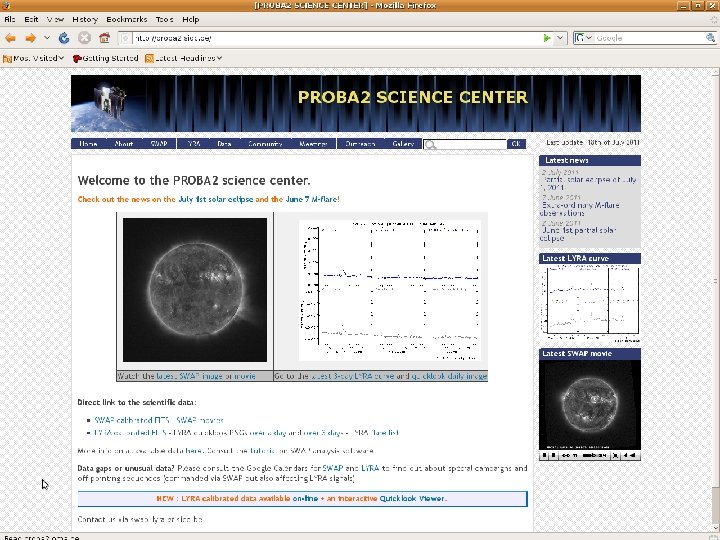Open the Partial solar eclipse of July news item
Viewport: 720px width, 540px height.
tap(589, 184)
